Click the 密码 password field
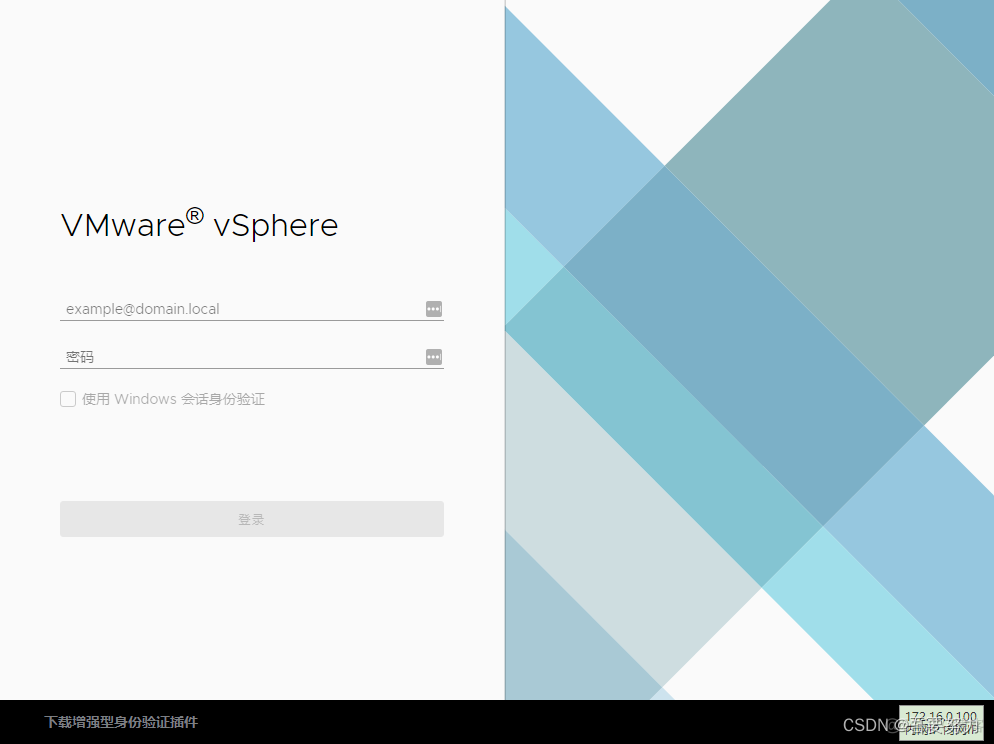The width and height of the screenshot is (994, 744). point(252,357)
